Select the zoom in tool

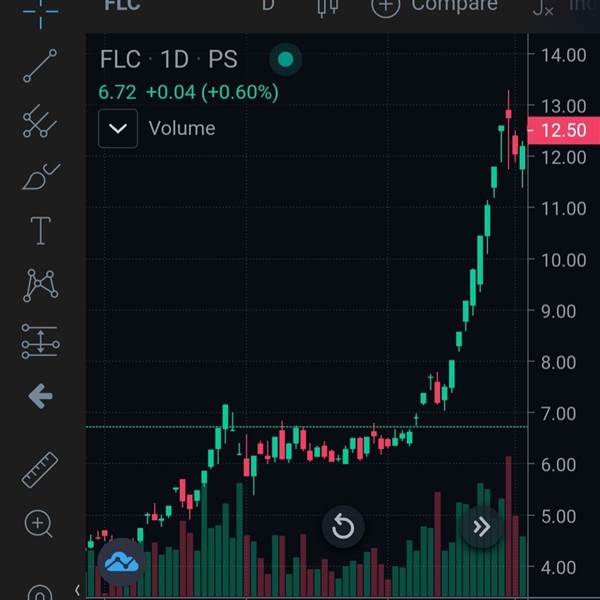point(39,524)
